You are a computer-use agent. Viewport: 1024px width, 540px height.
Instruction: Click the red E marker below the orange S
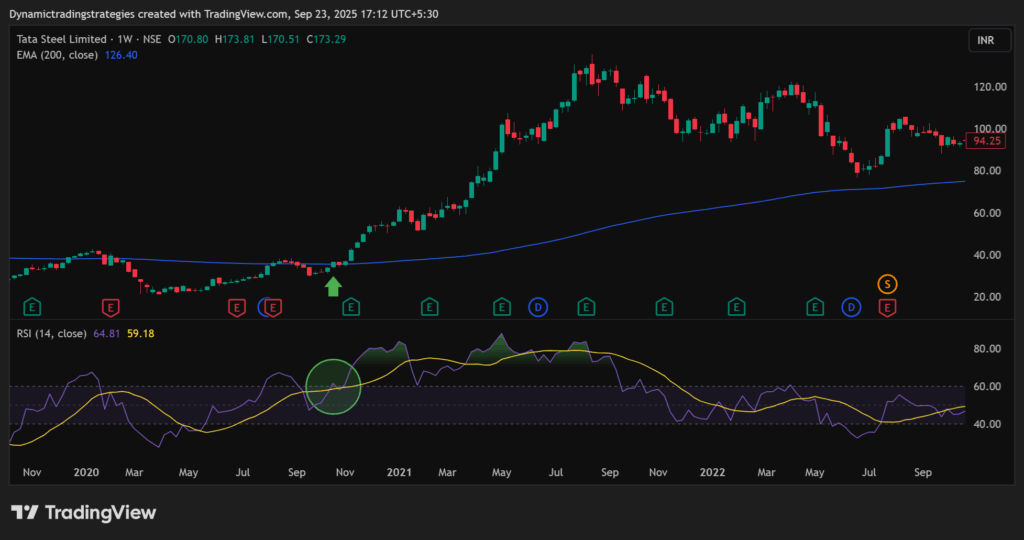pyautogui.click(x=887, y=306)
